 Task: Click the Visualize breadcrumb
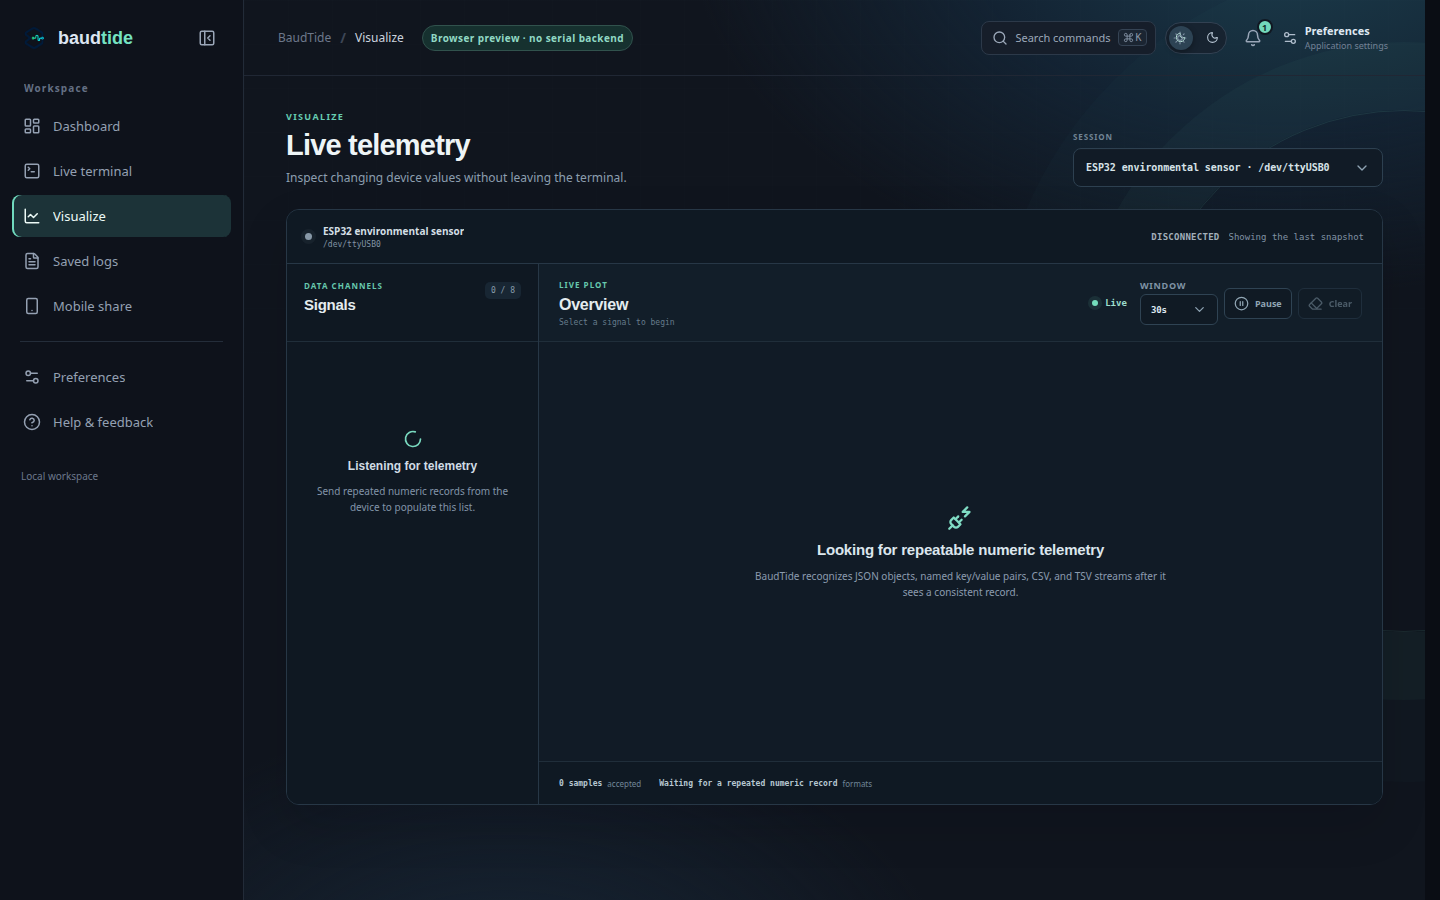point(379,38)
